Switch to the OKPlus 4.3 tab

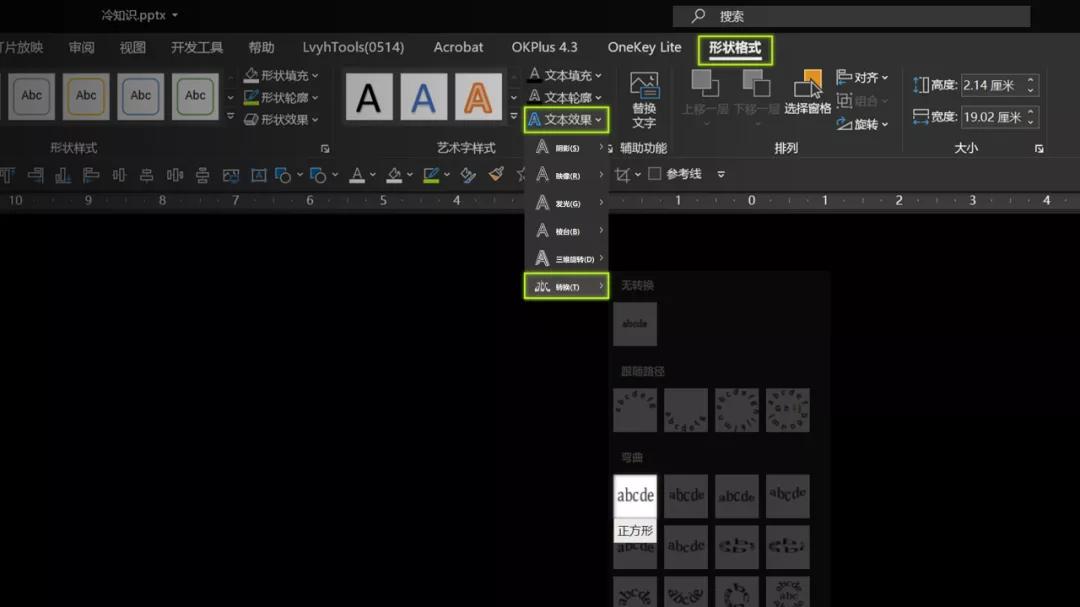coord(544,47)
